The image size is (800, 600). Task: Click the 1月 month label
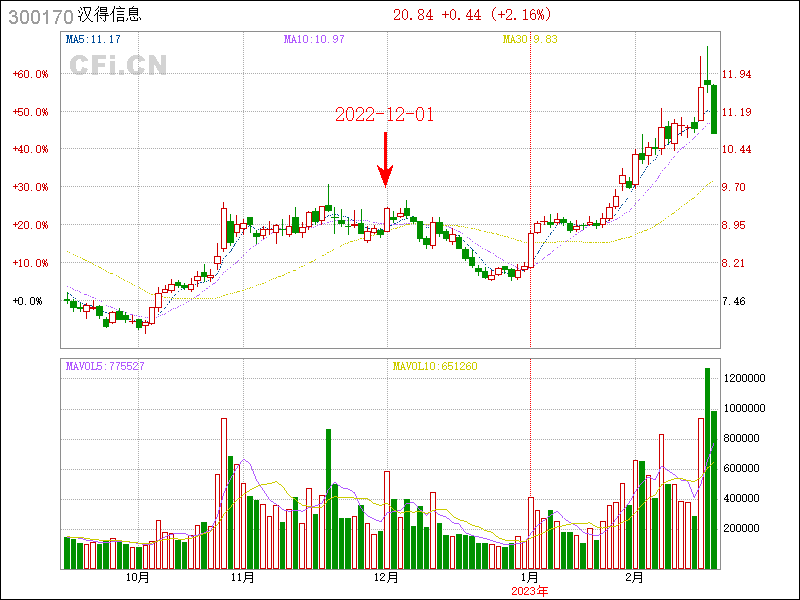point(530,578)
